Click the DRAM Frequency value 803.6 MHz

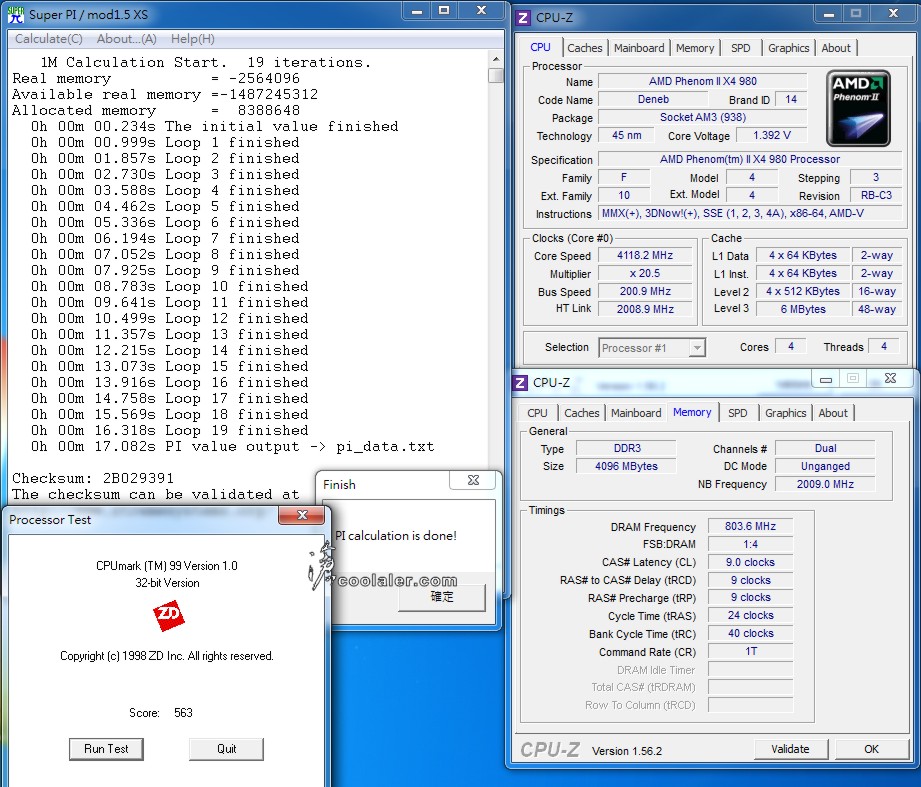coord(750,526)
